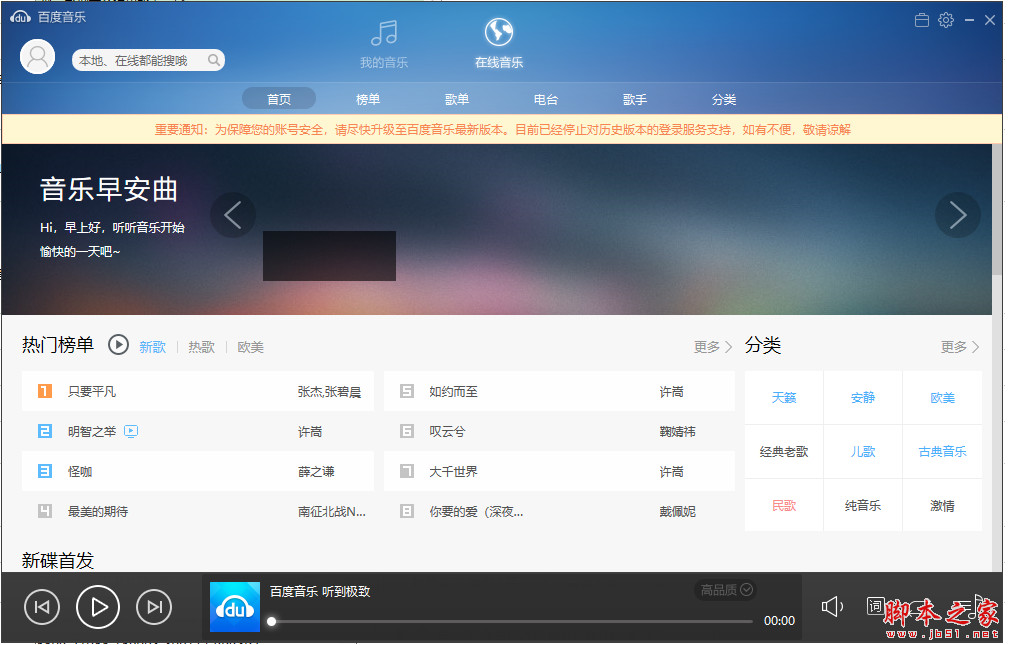Open artist 许嵩 in the 如约而至 row
Screen dimensions: 1010x645
671,392
